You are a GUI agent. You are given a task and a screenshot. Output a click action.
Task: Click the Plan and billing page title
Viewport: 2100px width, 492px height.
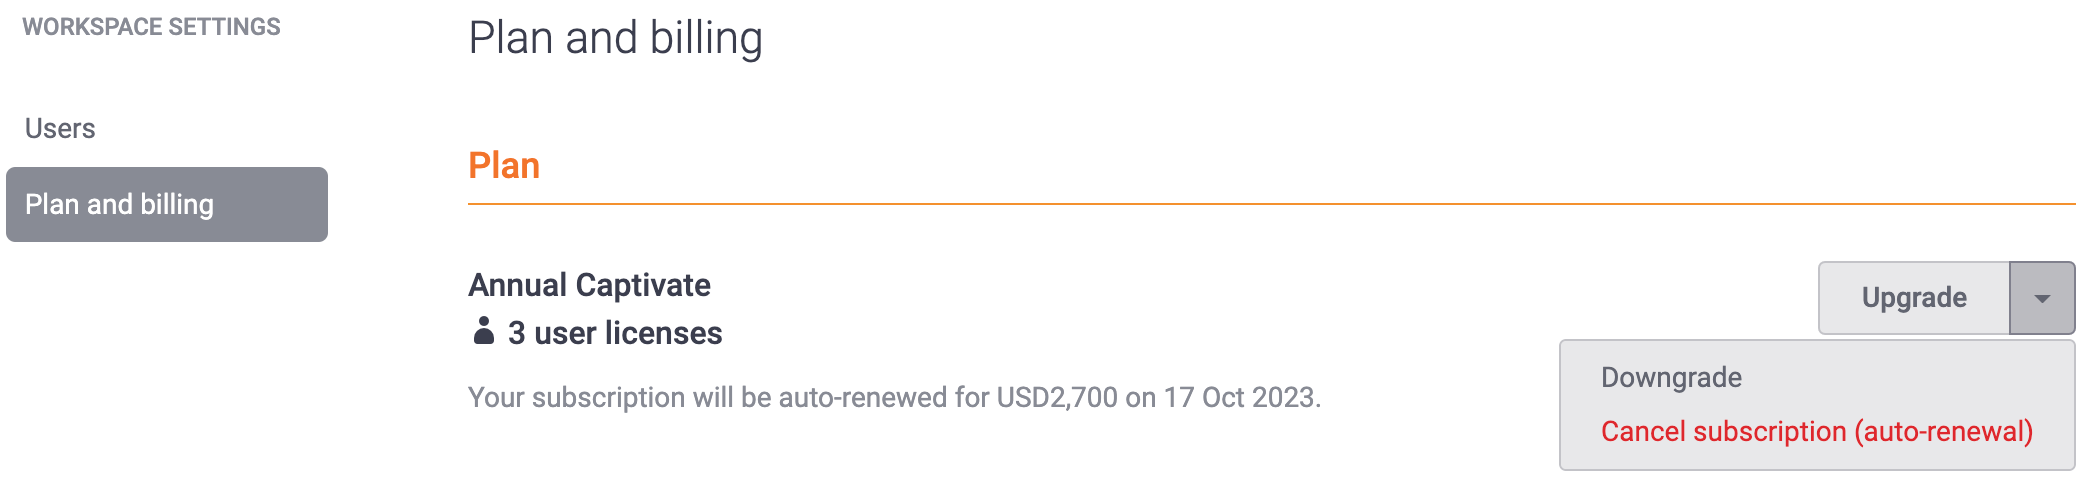(616, 38)
